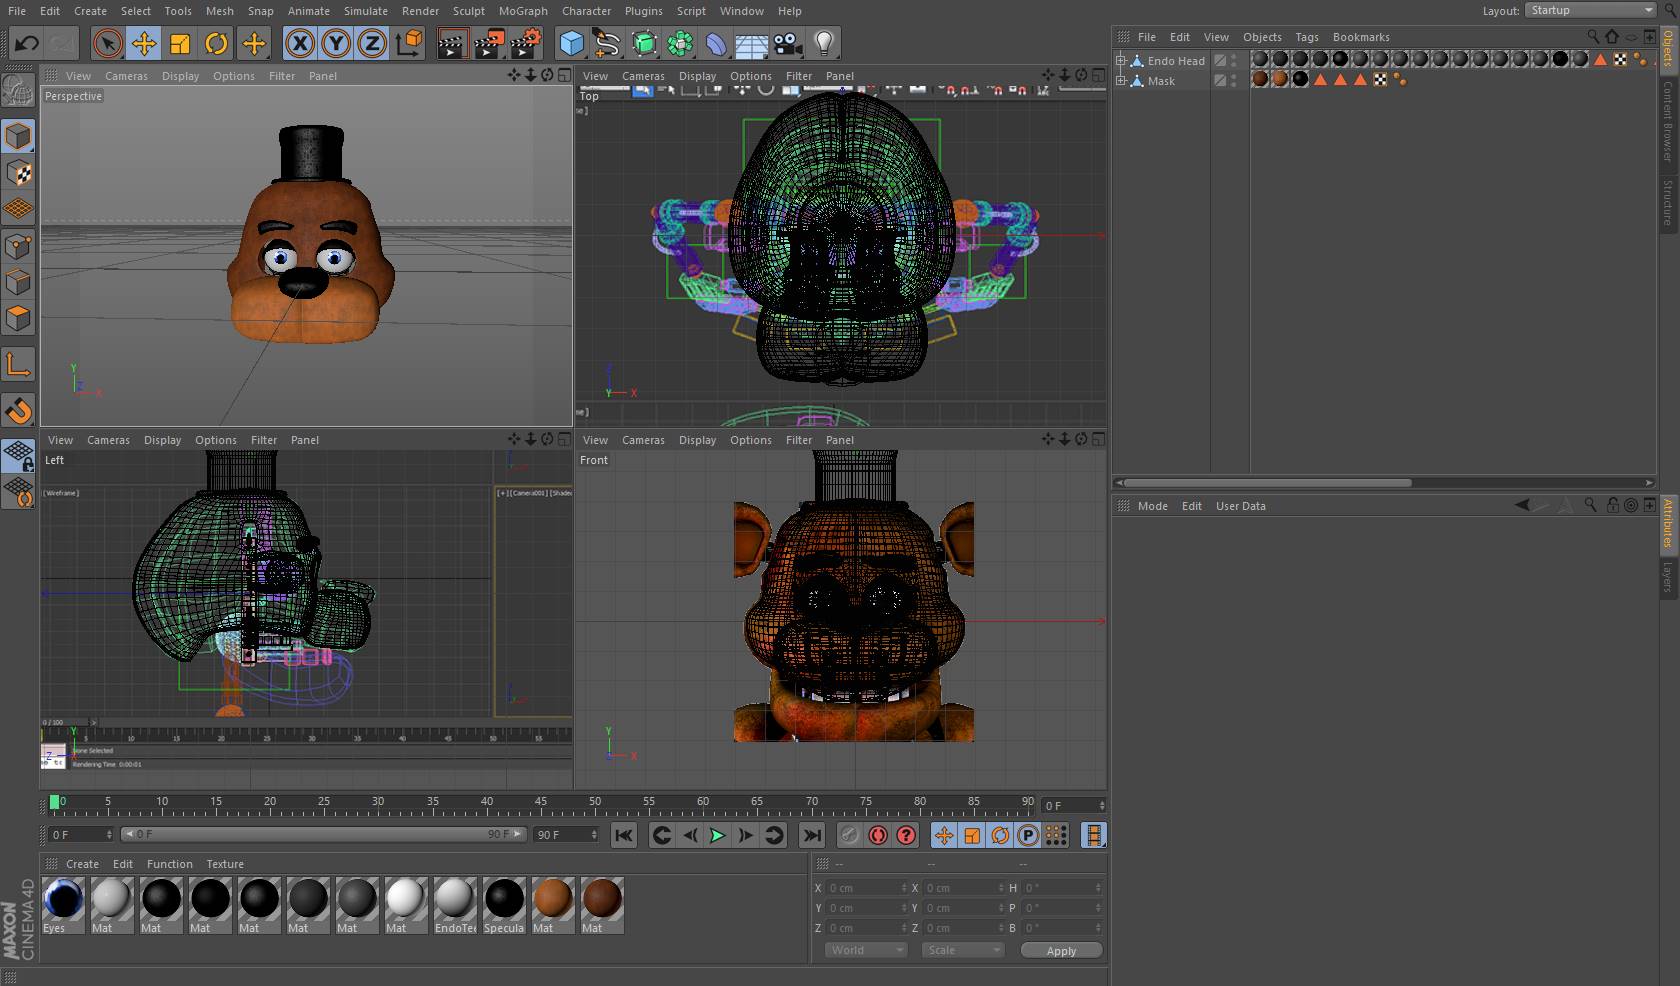Open the Attributes panel Mode menu
Viewport: 1680px width, 986px height.
point(1152,506)
